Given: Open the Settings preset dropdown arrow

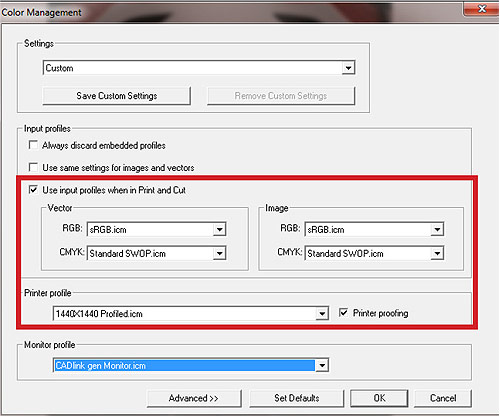Looking at the screenshot, I should tap(348, 68).
